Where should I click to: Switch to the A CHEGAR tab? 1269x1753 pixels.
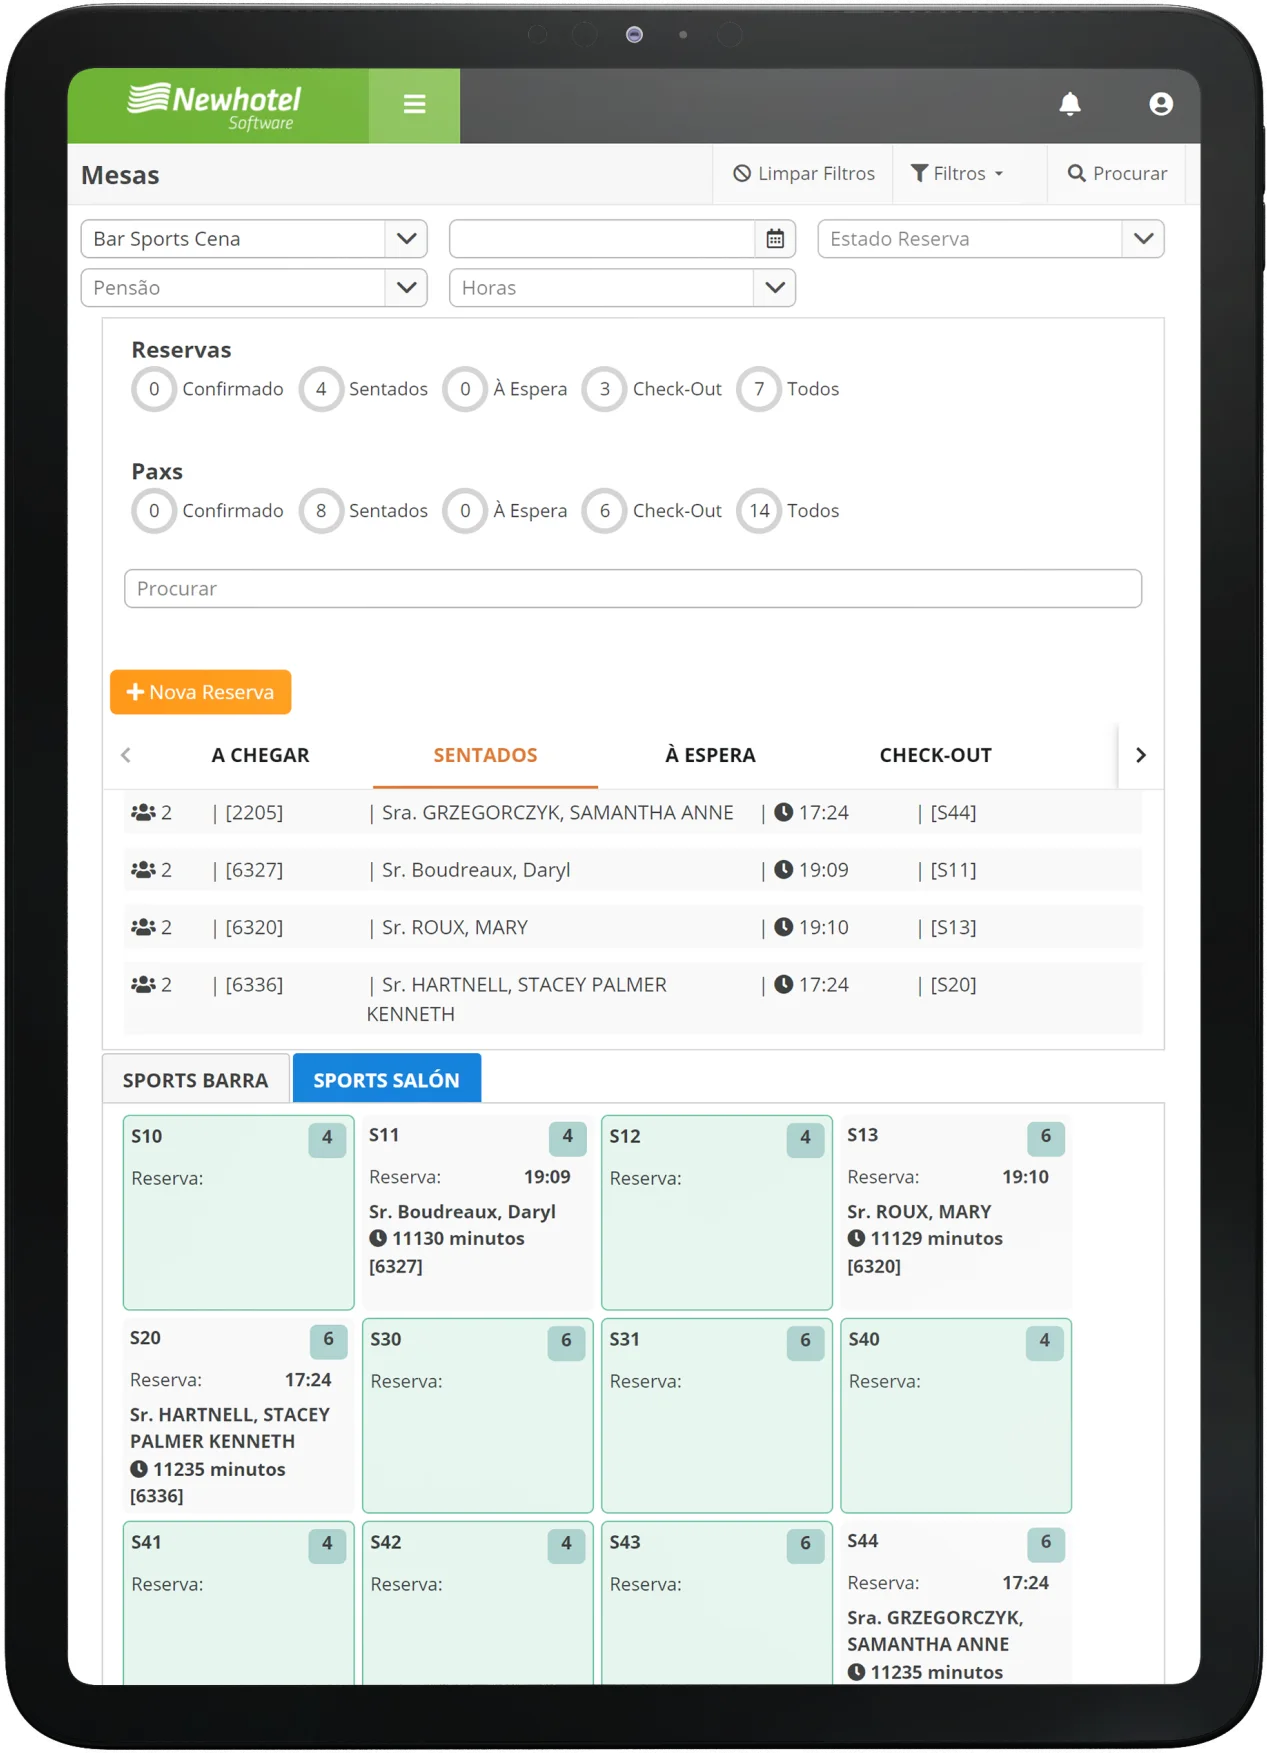pos(260,755)
